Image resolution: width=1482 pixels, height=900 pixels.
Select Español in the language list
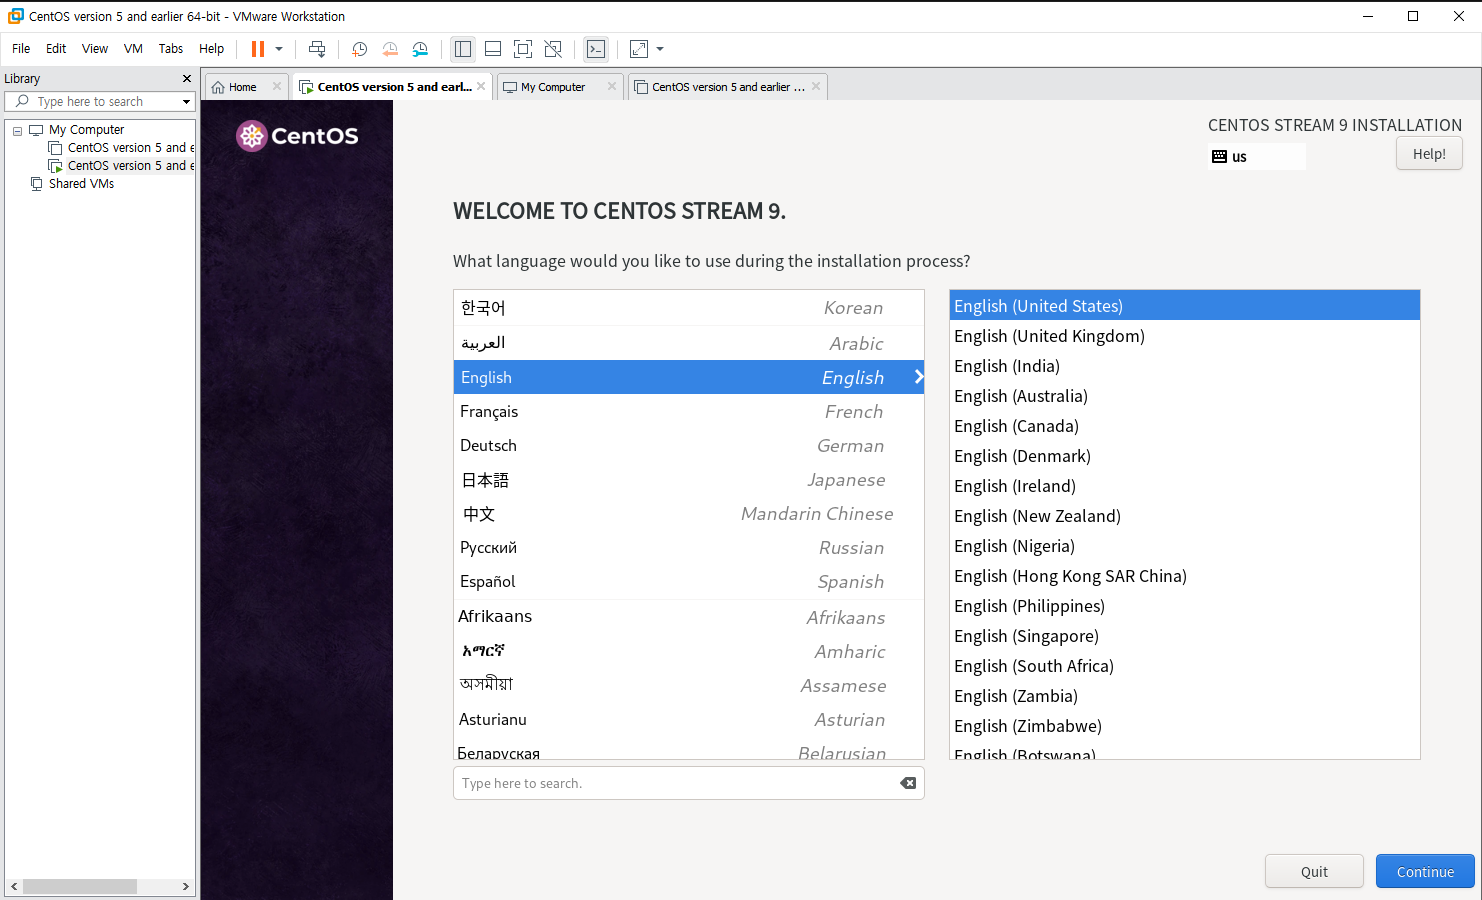(x=688, y=582)
